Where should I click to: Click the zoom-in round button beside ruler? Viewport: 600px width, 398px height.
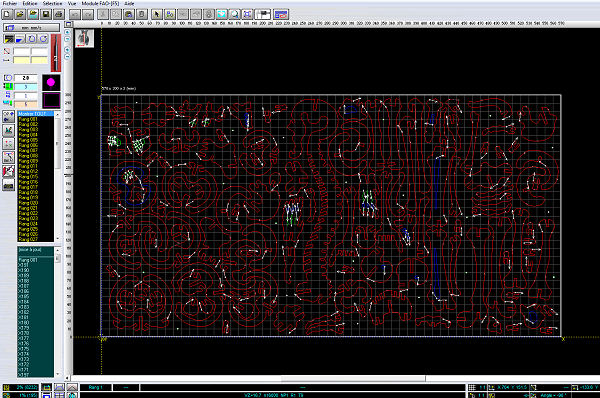click(67, 33)
